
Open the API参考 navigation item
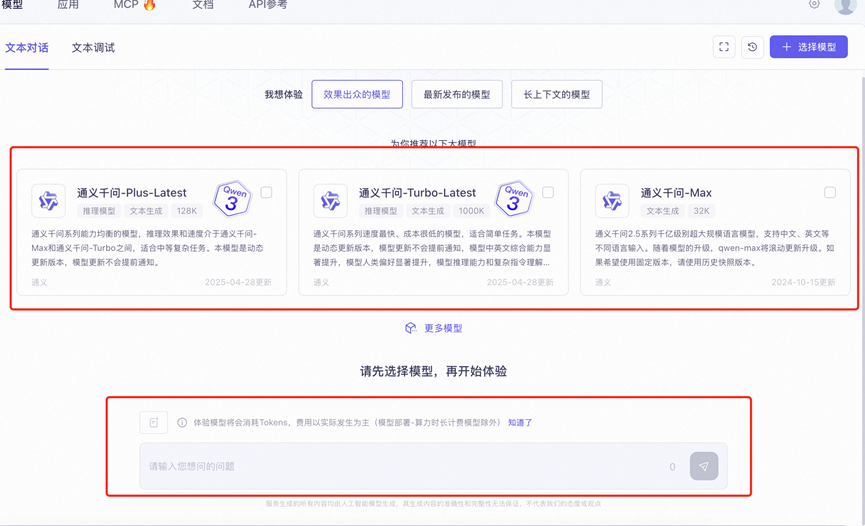tap(268, 4)
